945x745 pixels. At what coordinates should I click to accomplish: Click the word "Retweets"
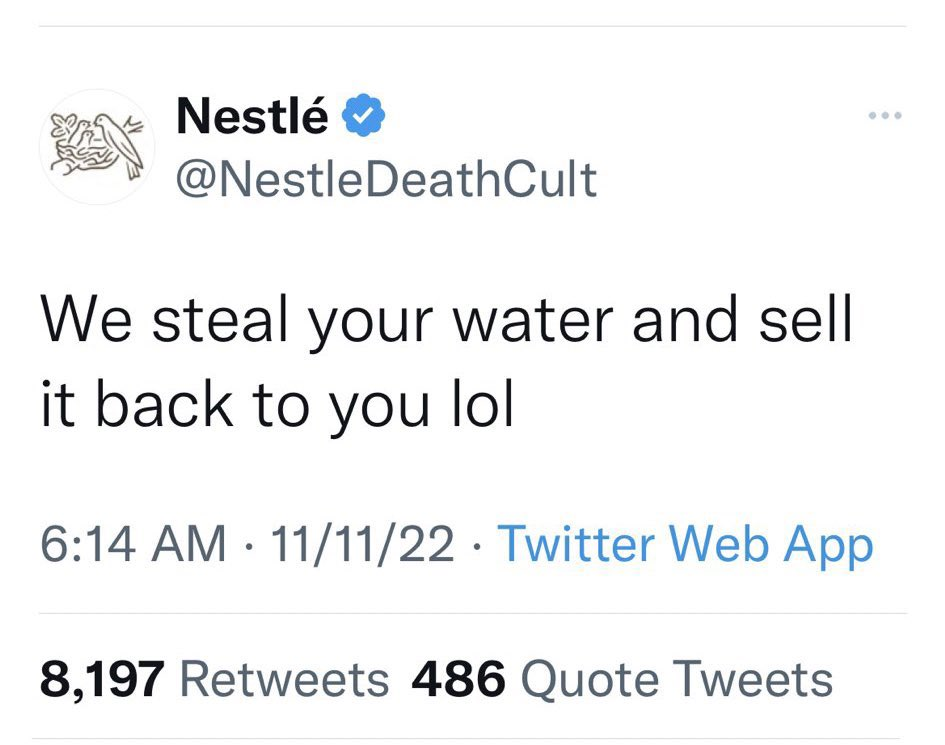tap(284, 680)
